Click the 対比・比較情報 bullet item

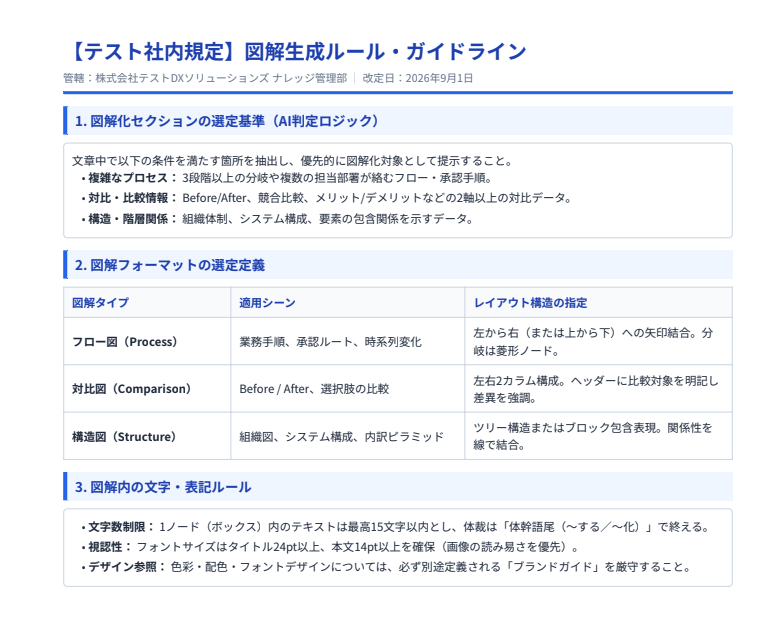[327, 198]
